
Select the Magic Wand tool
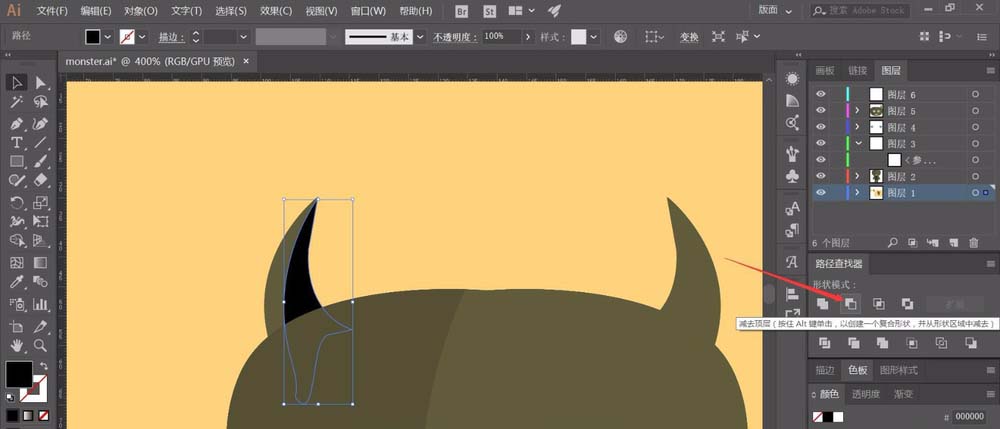(x=17, y=102)
